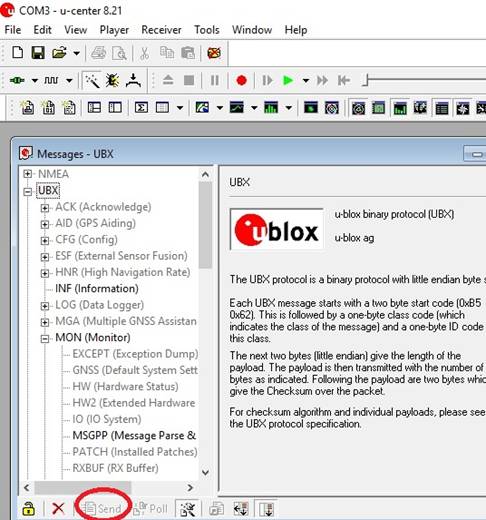Collapse the MON (Monitor) tree node

45,338
